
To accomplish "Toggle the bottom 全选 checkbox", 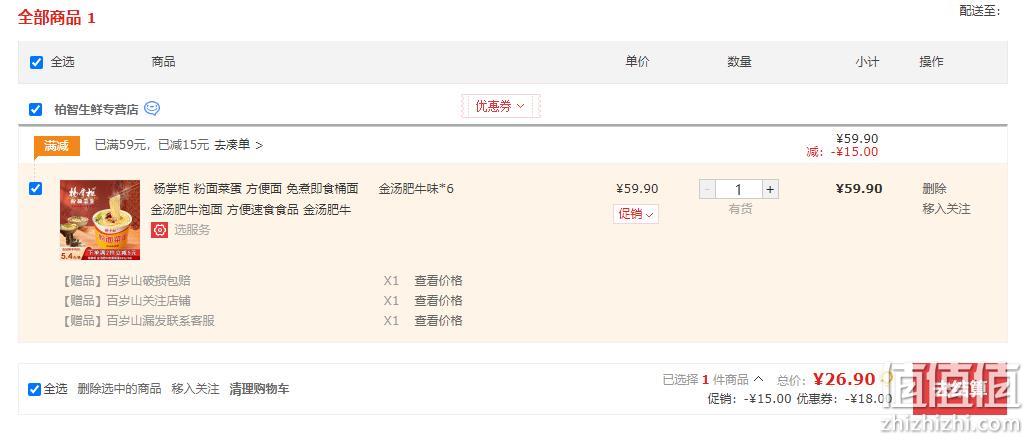I will (x=34, y=389).
